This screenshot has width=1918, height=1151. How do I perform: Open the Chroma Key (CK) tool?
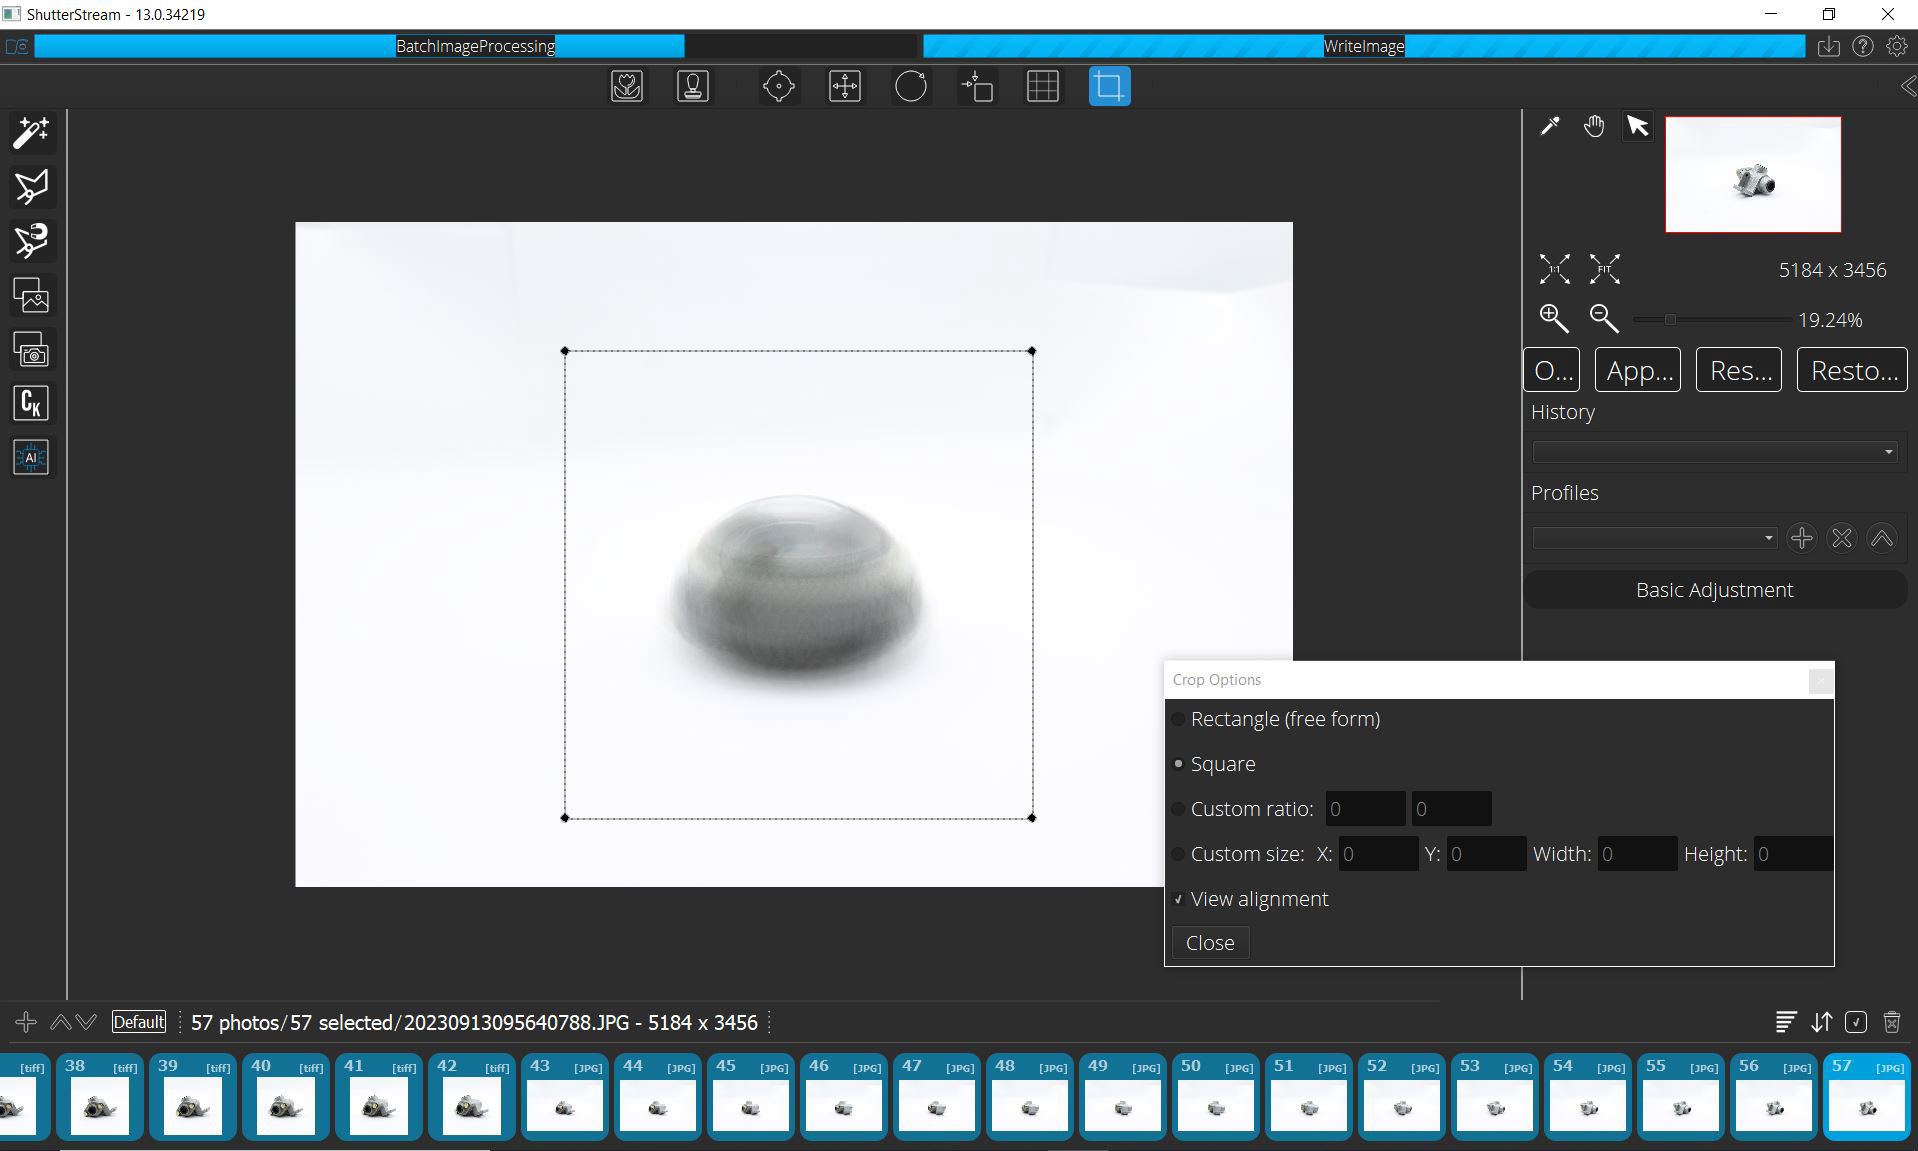click(31, 404)
